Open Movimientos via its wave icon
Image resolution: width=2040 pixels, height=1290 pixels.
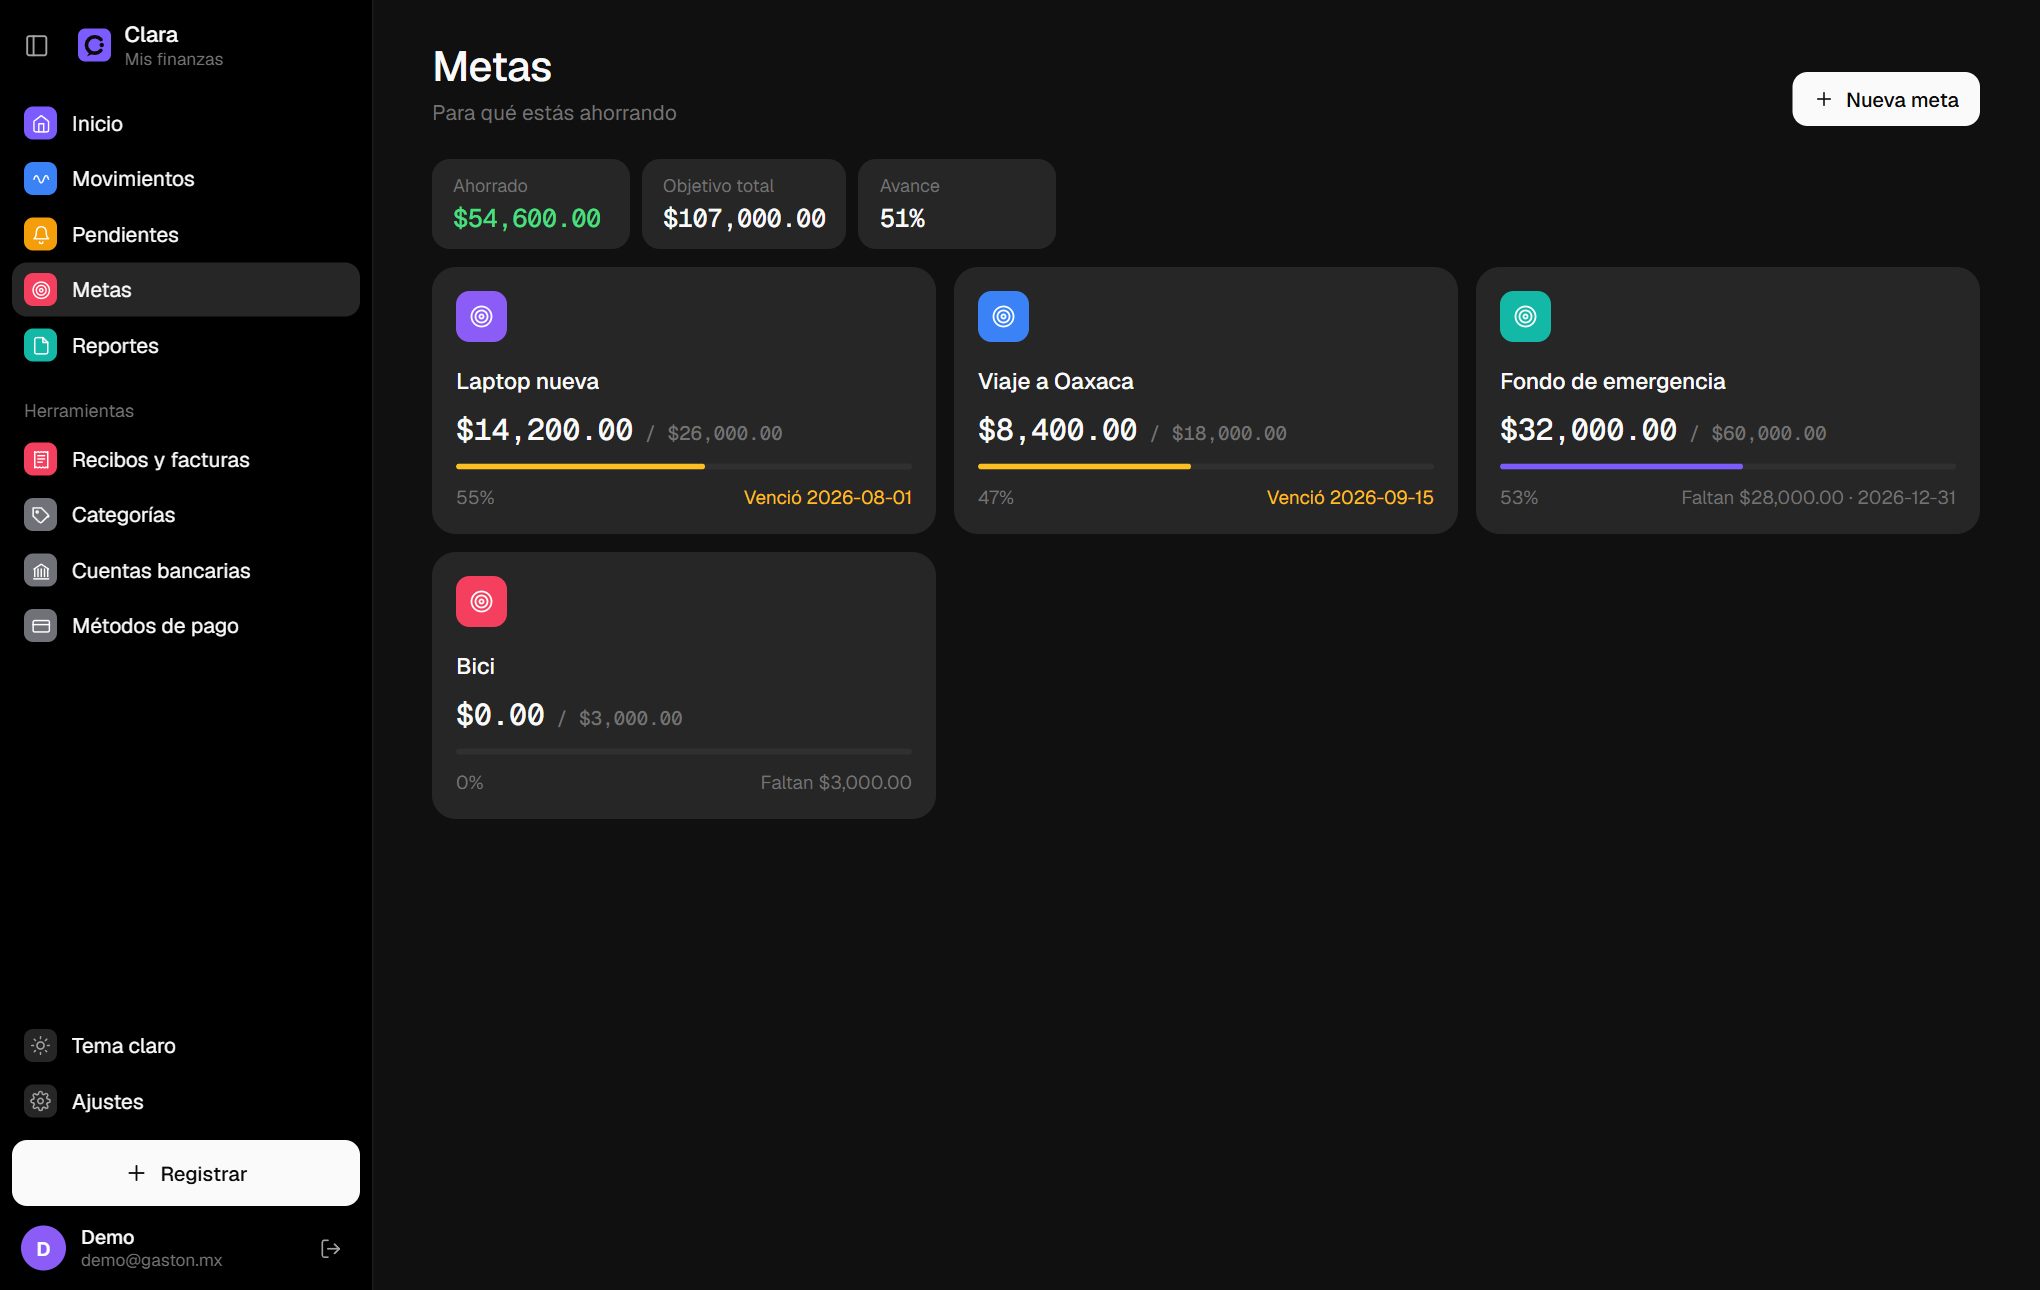pos(41,179)
